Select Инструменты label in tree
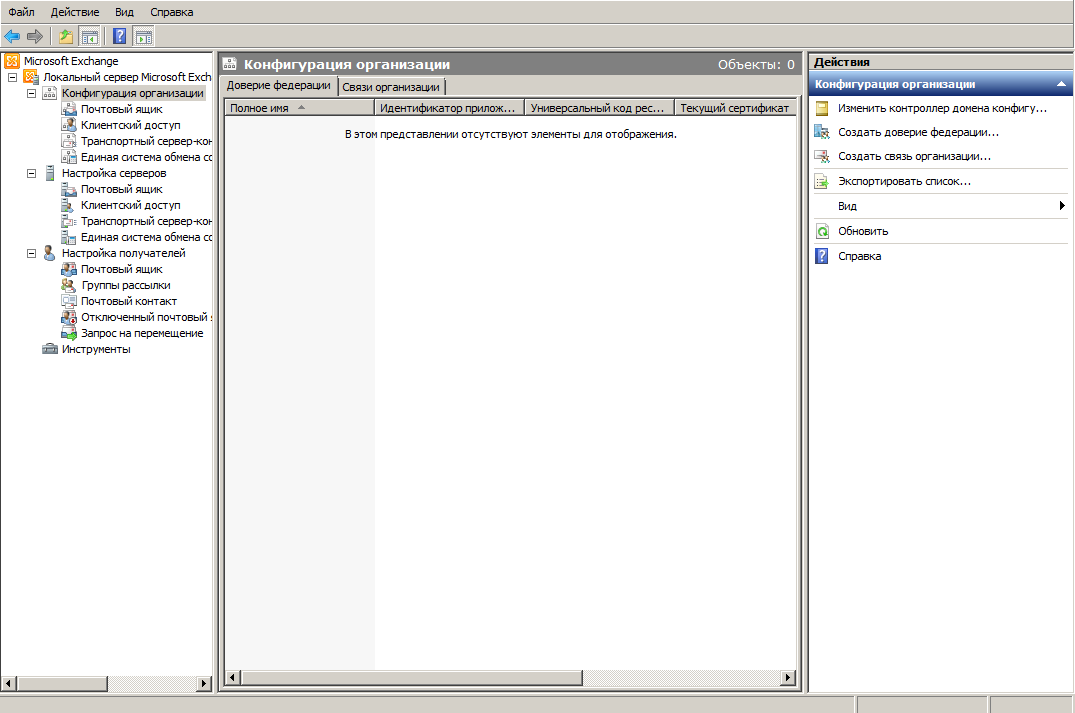Viewport: 1075px width, 713px height. pyautogui.click(x=96, y=349)
